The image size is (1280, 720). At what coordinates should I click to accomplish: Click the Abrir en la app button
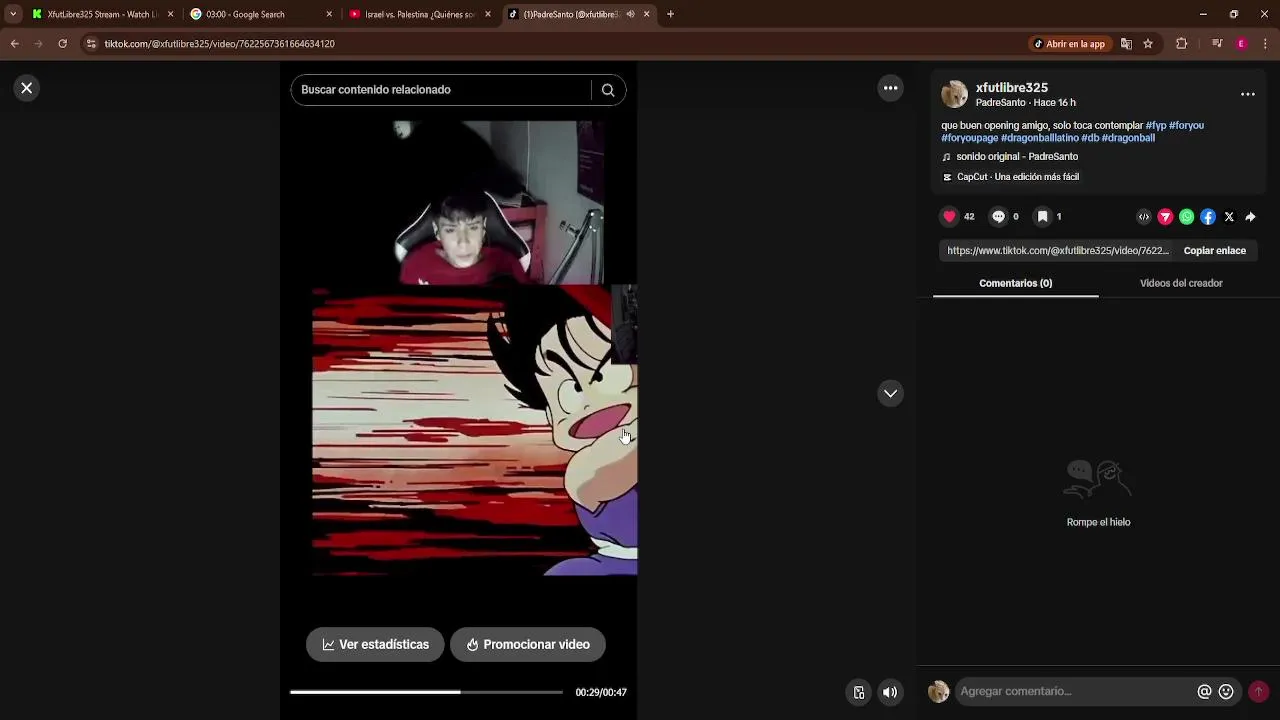pyautogui.click(x=1069, y=44)
